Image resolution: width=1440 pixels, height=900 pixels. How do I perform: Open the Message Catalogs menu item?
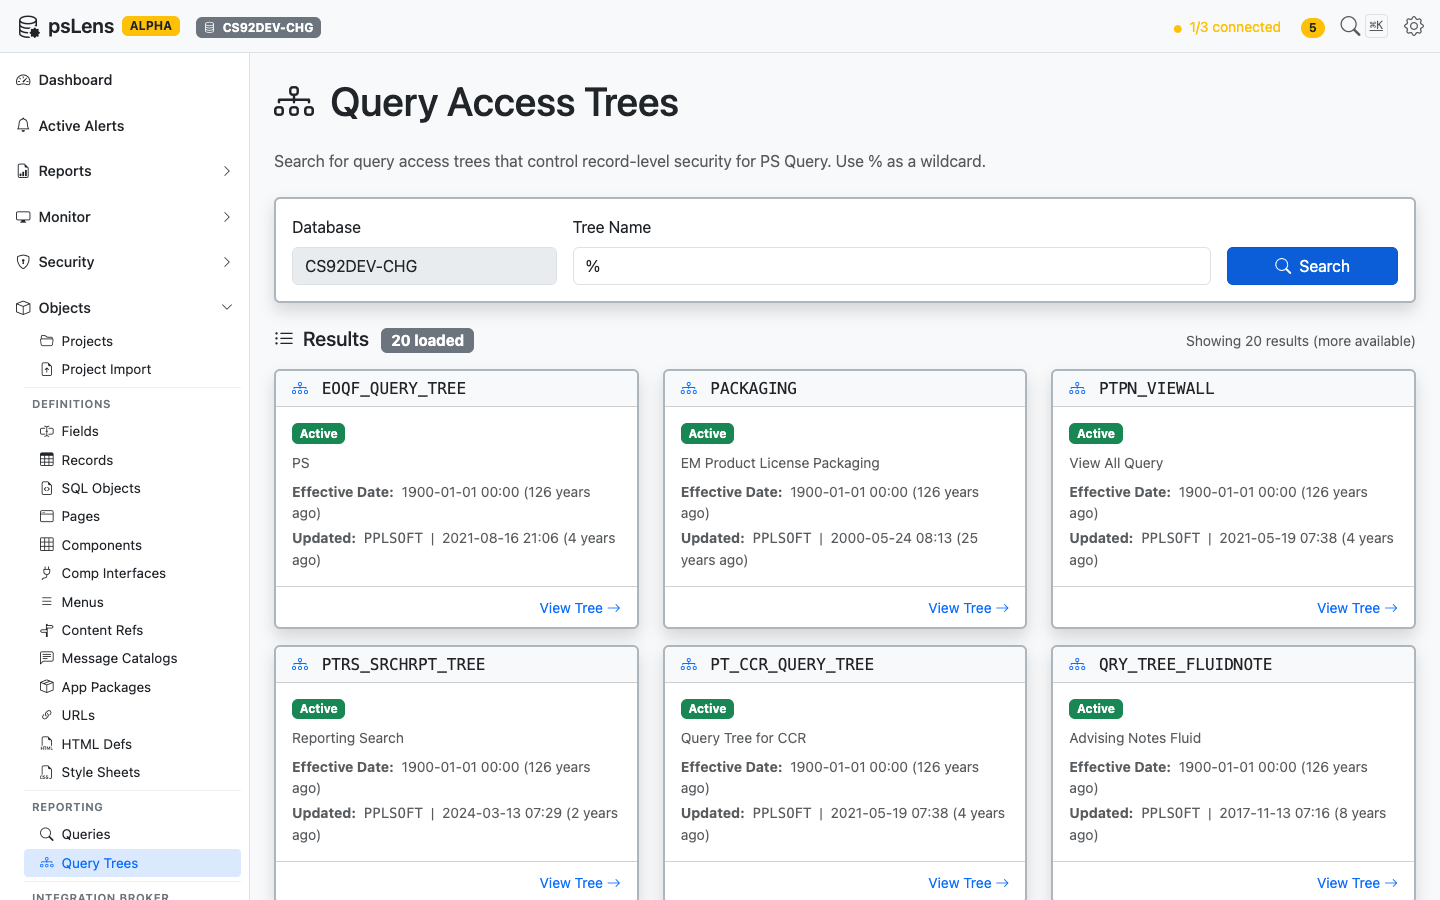tap(132, 658)
